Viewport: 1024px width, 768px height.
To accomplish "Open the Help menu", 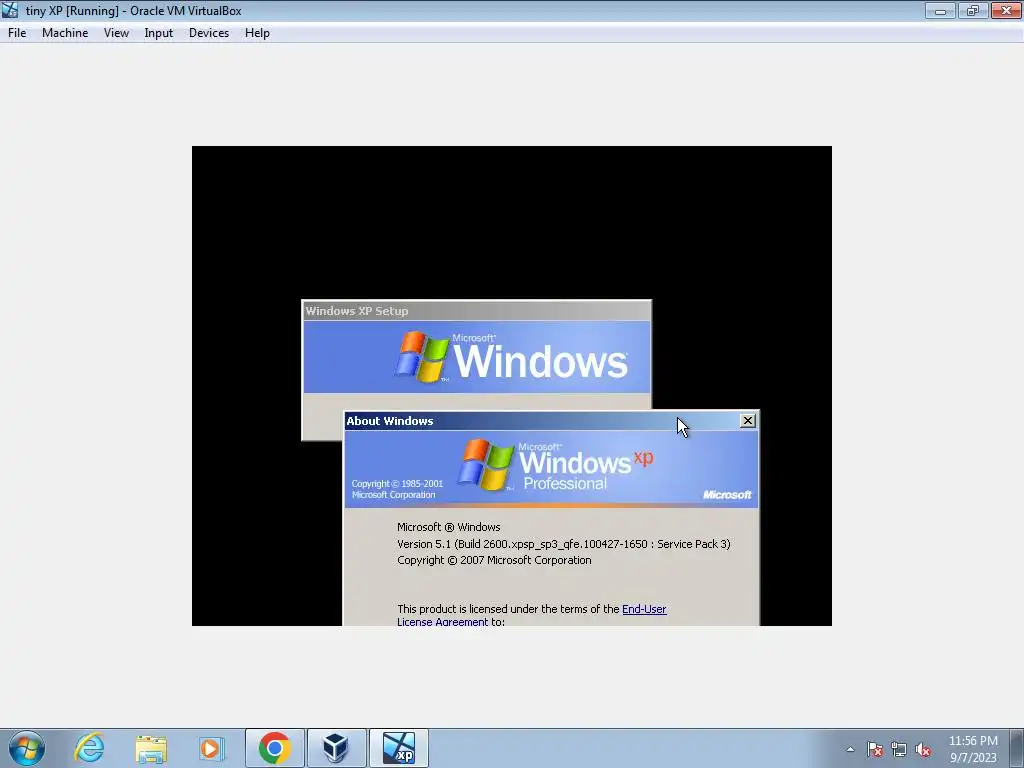I will 257,33.
